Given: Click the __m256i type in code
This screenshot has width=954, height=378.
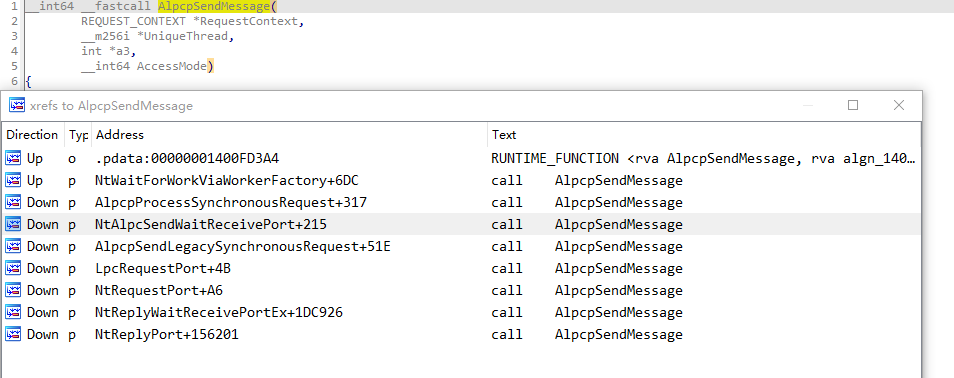Looking at the screenshot, I should (105, 36).
